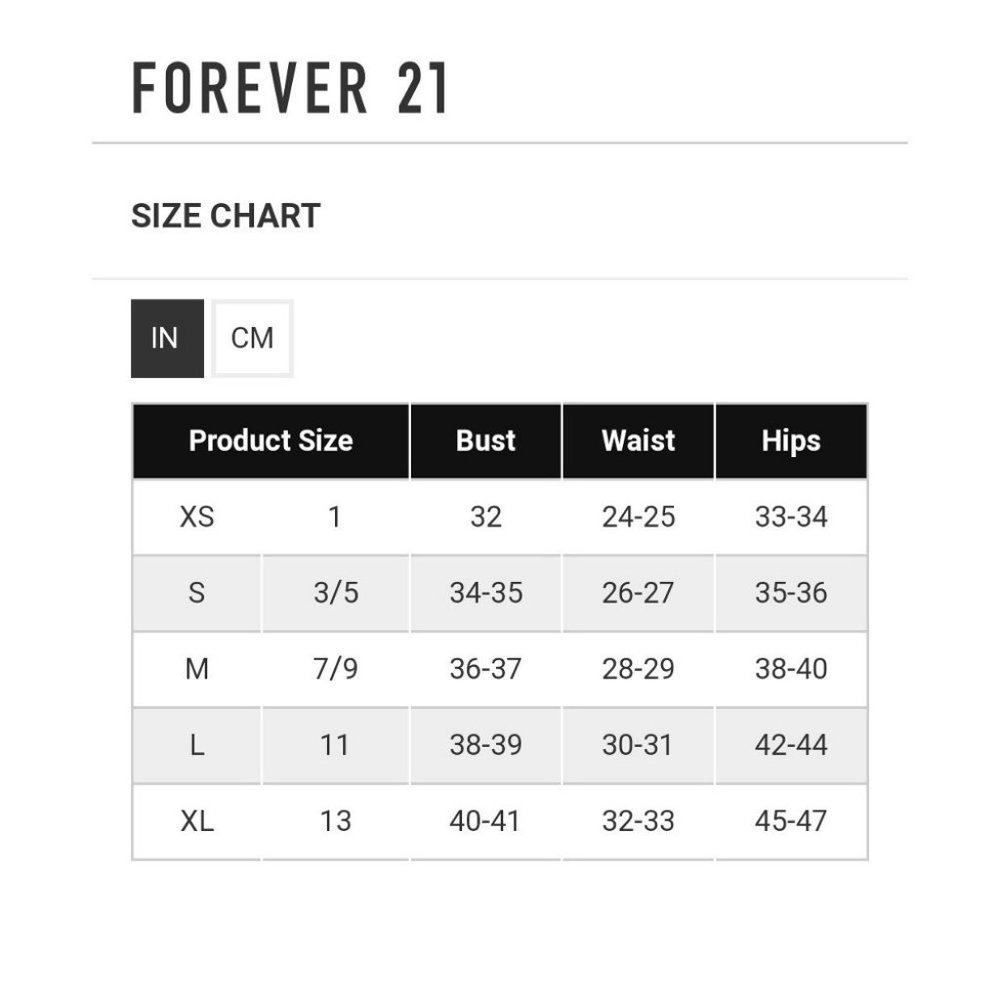Image resolution: width=1000 pixels, height=1000 pixels.
Task: Click the Hips column header
Action: (791, 440)
